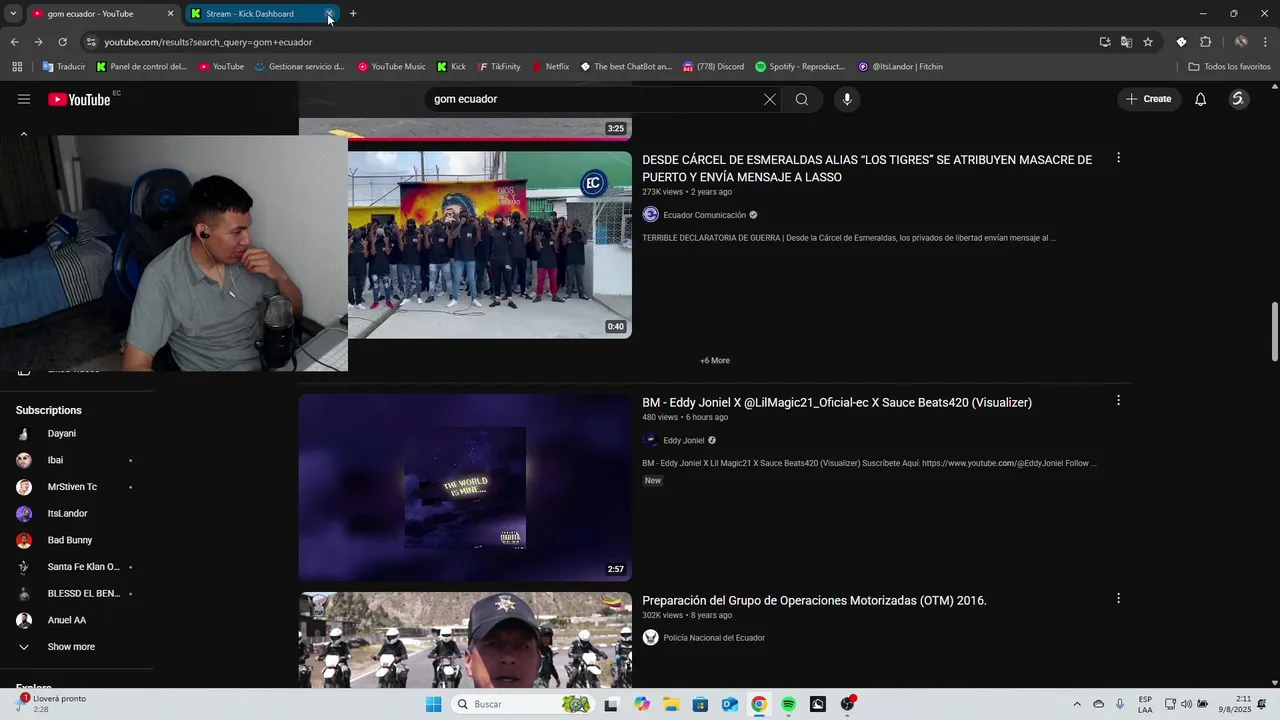The width and height of the screenshot is (1280, 720).
Task: Go forward in browser history
Action: 38,42
